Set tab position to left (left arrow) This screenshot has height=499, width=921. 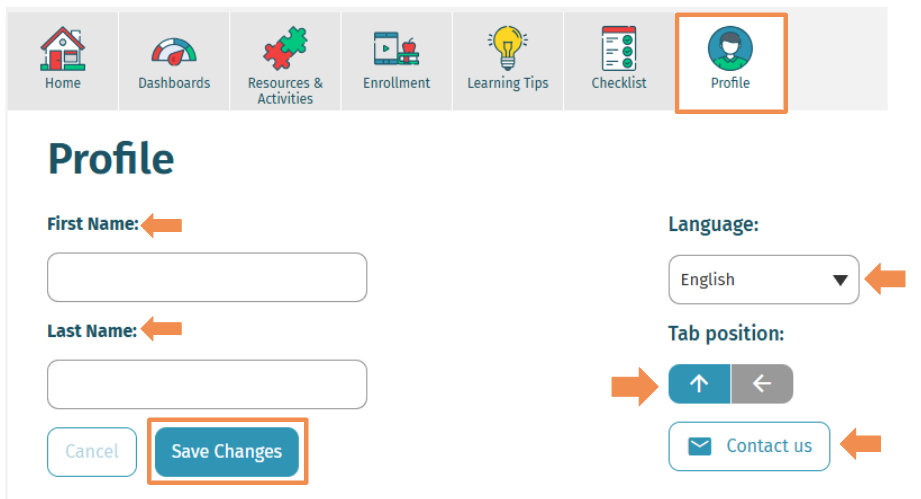[762, 384]
